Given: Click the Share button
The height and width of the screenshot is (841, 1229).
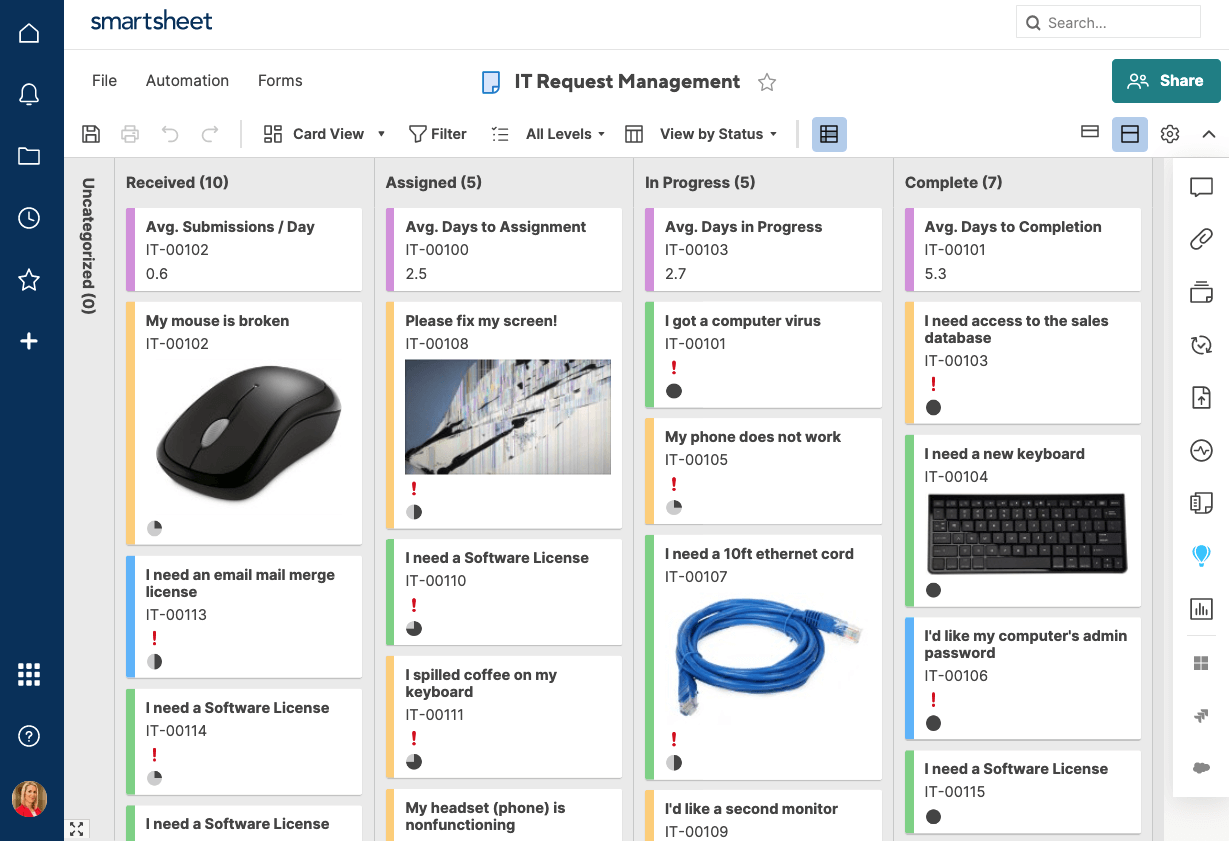Looking at the screenshot, I should pos(1166,81).
